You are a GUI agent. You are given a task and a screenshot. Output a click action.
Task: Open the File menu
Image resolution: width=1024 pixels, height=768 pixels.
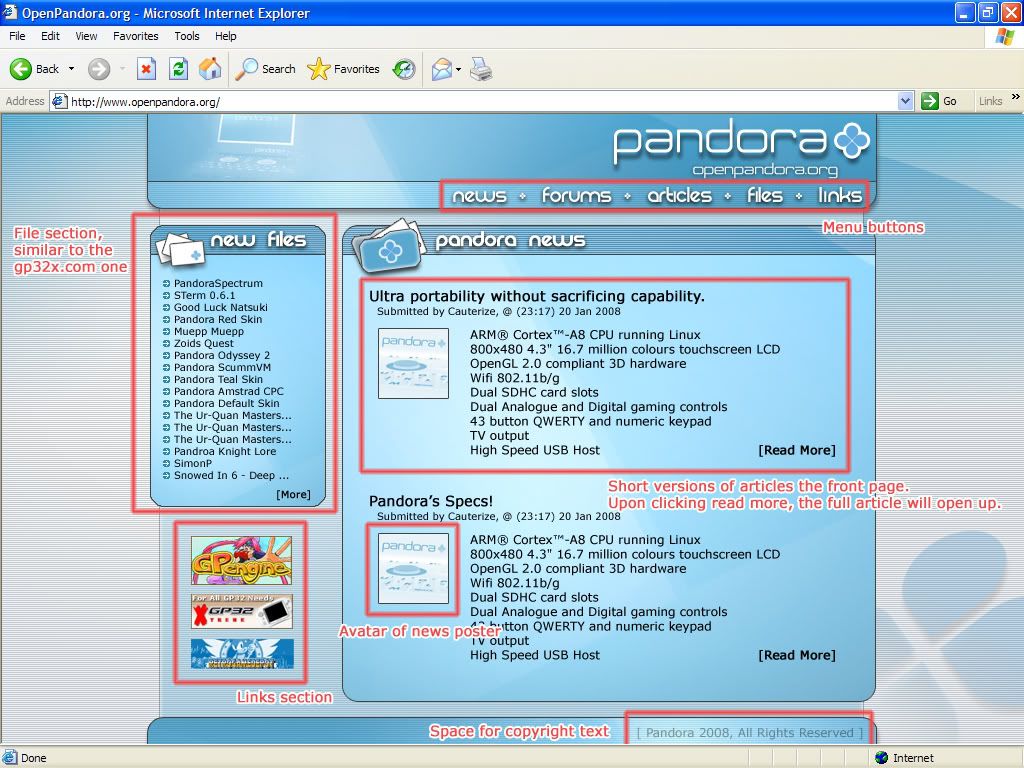pyautogui.click(x=17, y=36)
